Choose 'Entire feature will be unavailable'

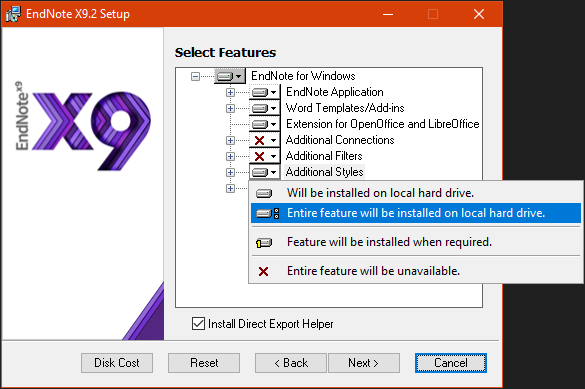coord(416,271)
